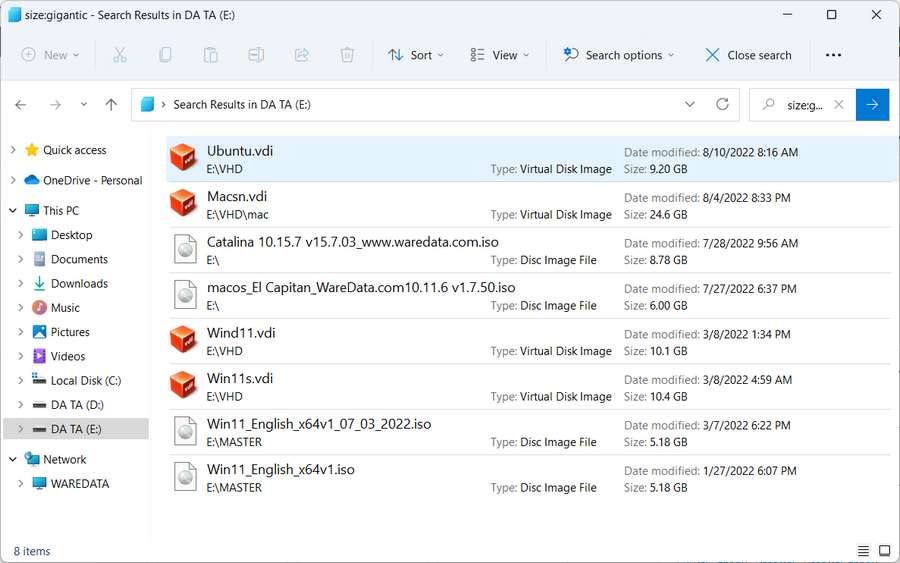
Task: Click the Win11_English_x64v1.iso file icon
Action: 185,476
